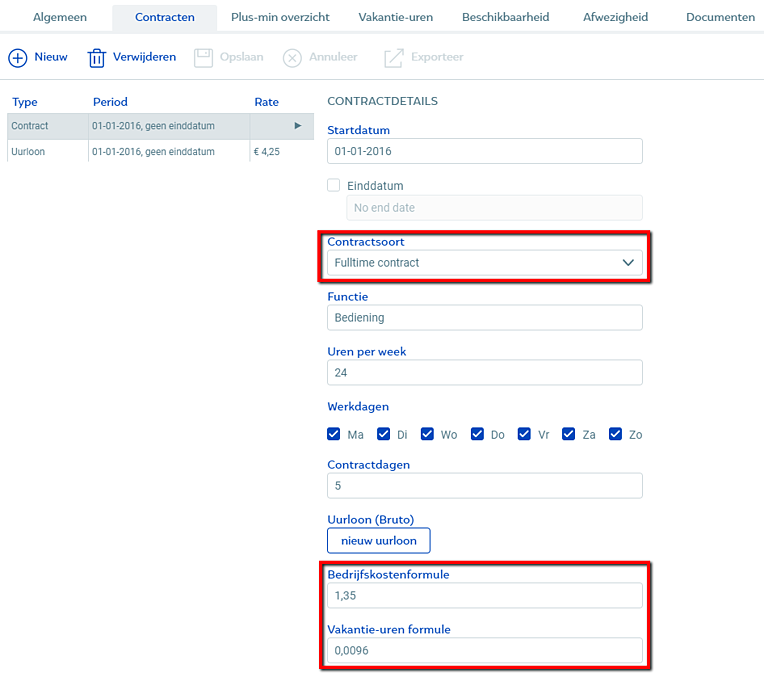This screenshot has height=673, width=764.
Task: Click the Opslaan floppy disk icon
Action: tap(203, 58)
